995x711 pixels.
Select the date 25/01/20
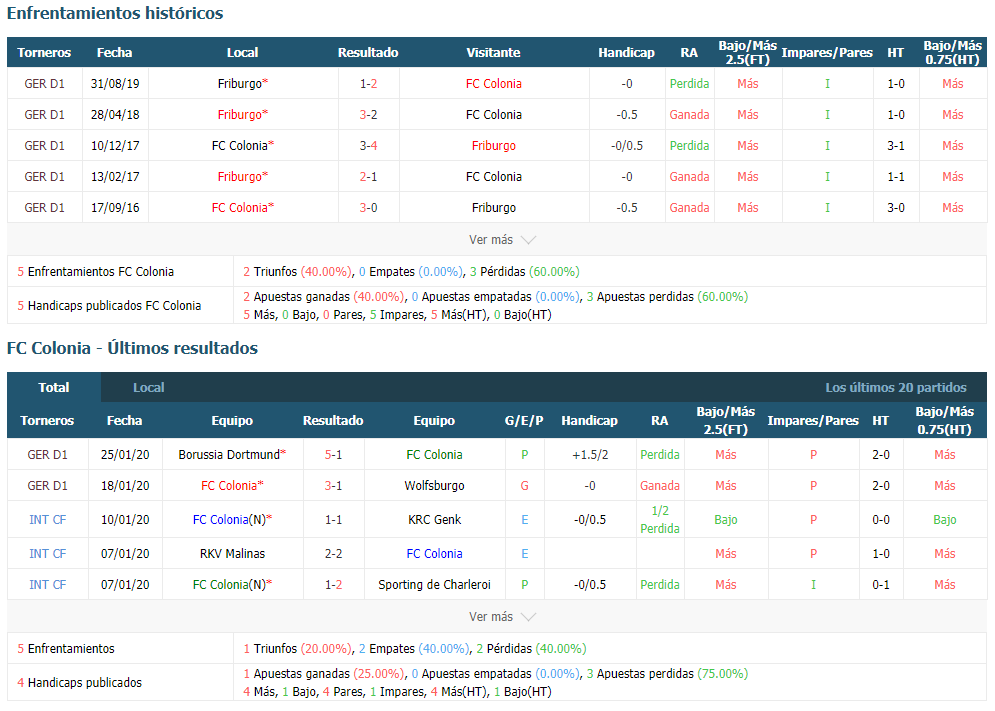[125, 455]
